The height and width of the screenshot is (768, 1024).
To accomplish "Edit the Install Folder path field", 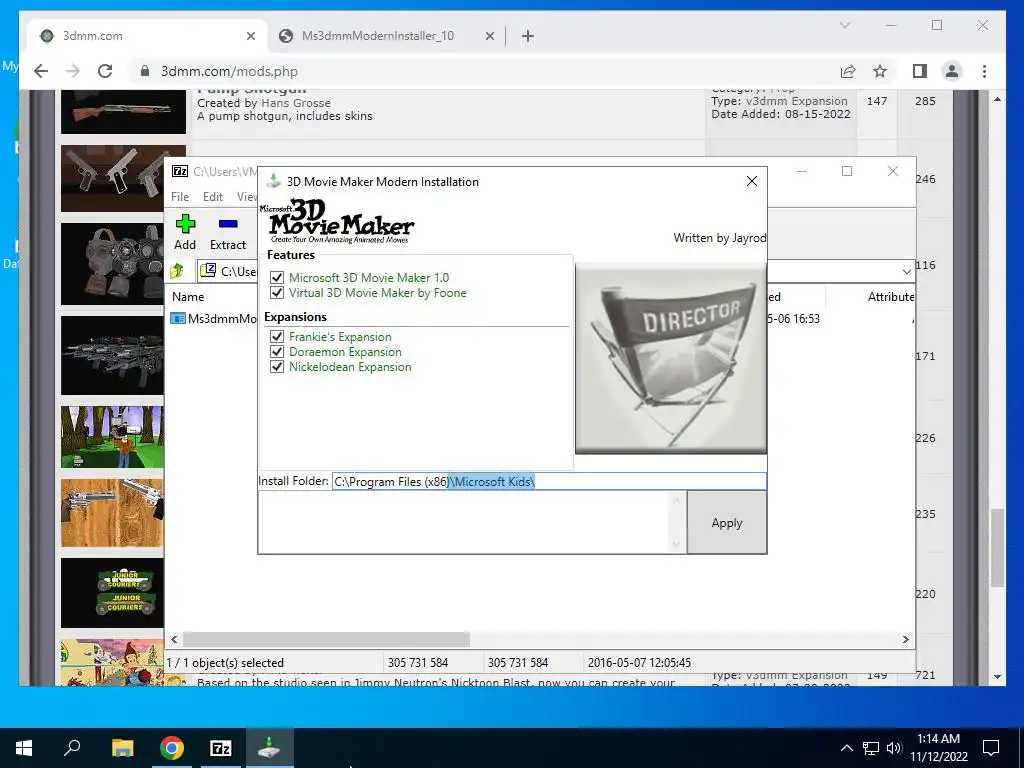I will [549, 482].
